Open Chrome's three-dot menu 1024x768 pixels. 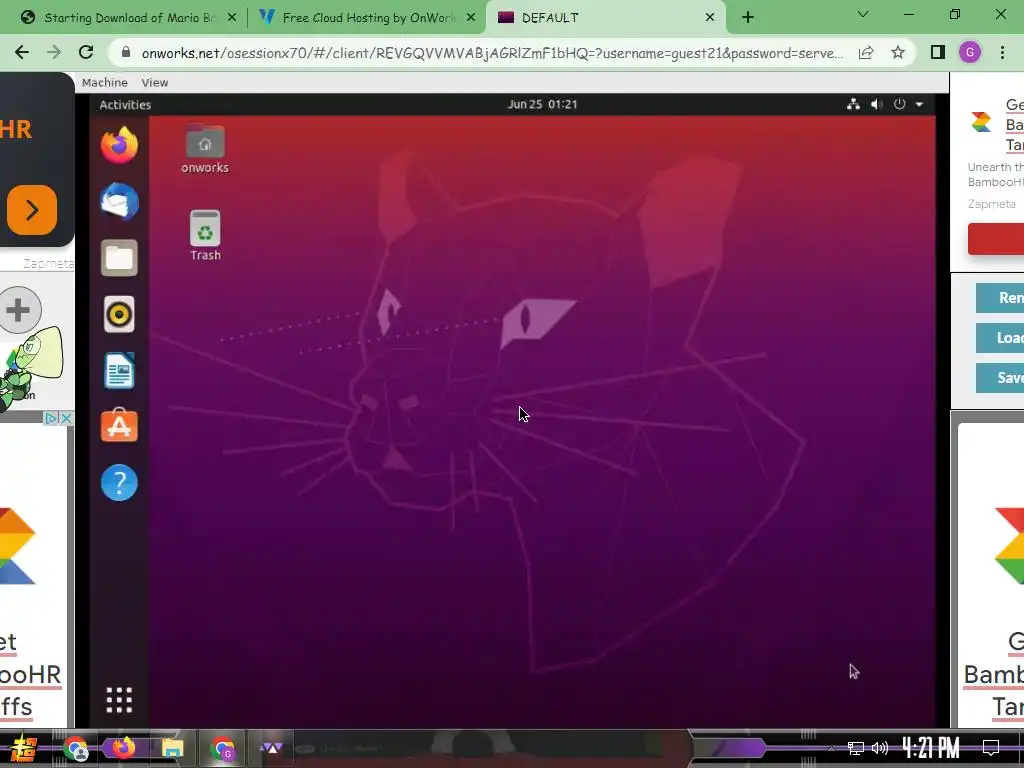[1002, 52]
